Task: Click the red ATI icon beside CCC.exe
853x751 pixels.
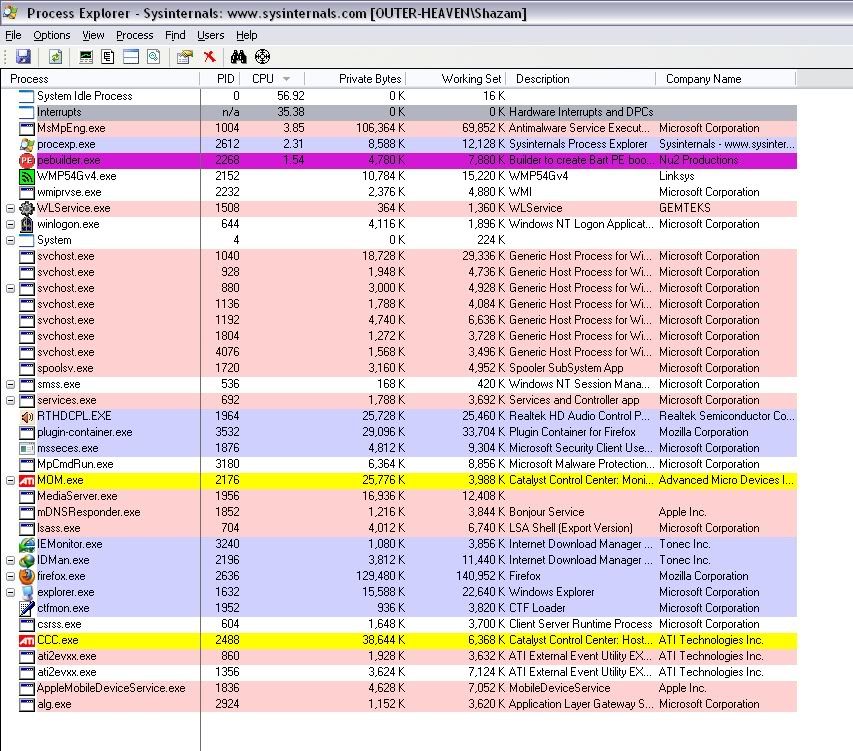Action: coord(27,641)
